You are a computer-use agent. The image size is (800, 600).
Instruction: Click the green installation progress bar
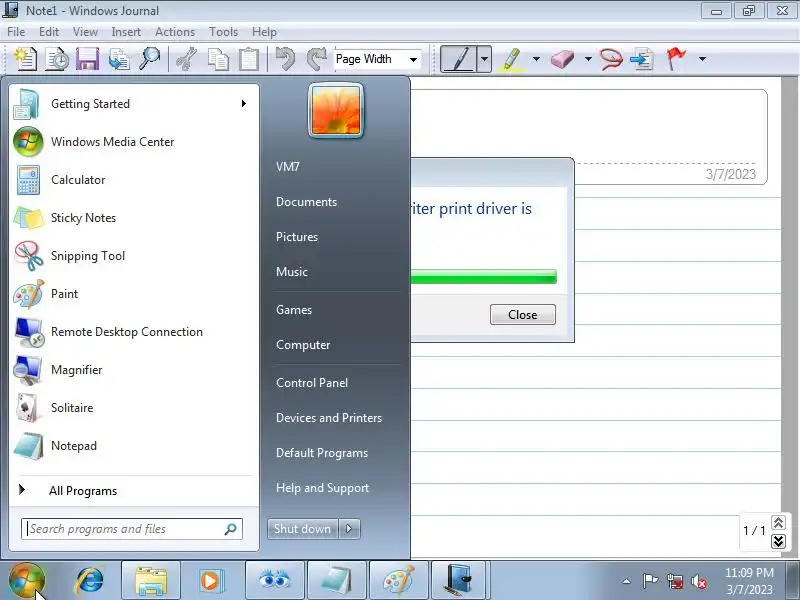point(484,277)
